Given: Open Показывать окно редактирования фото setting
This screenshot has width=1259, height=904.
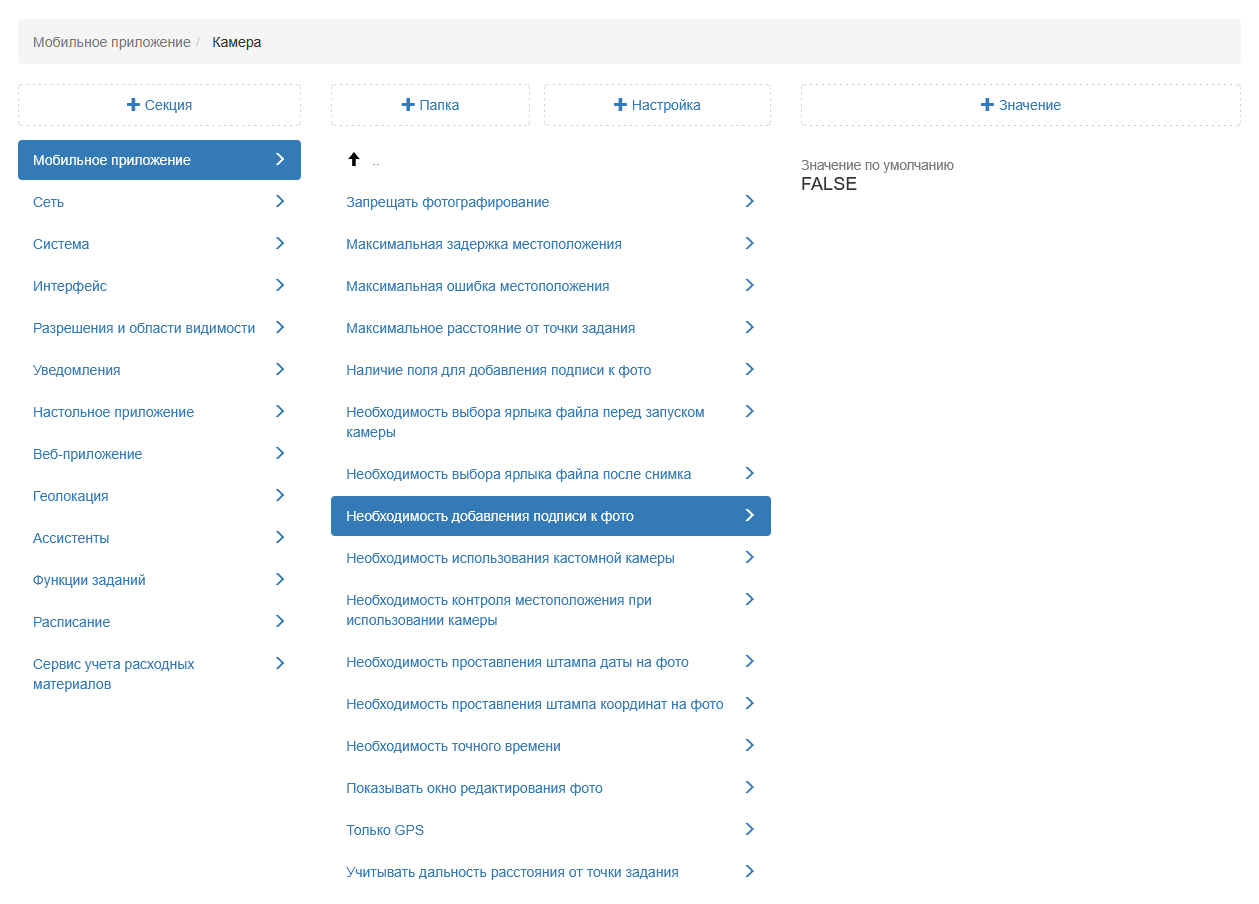Looking at the screenshot, I should point(474,788).
